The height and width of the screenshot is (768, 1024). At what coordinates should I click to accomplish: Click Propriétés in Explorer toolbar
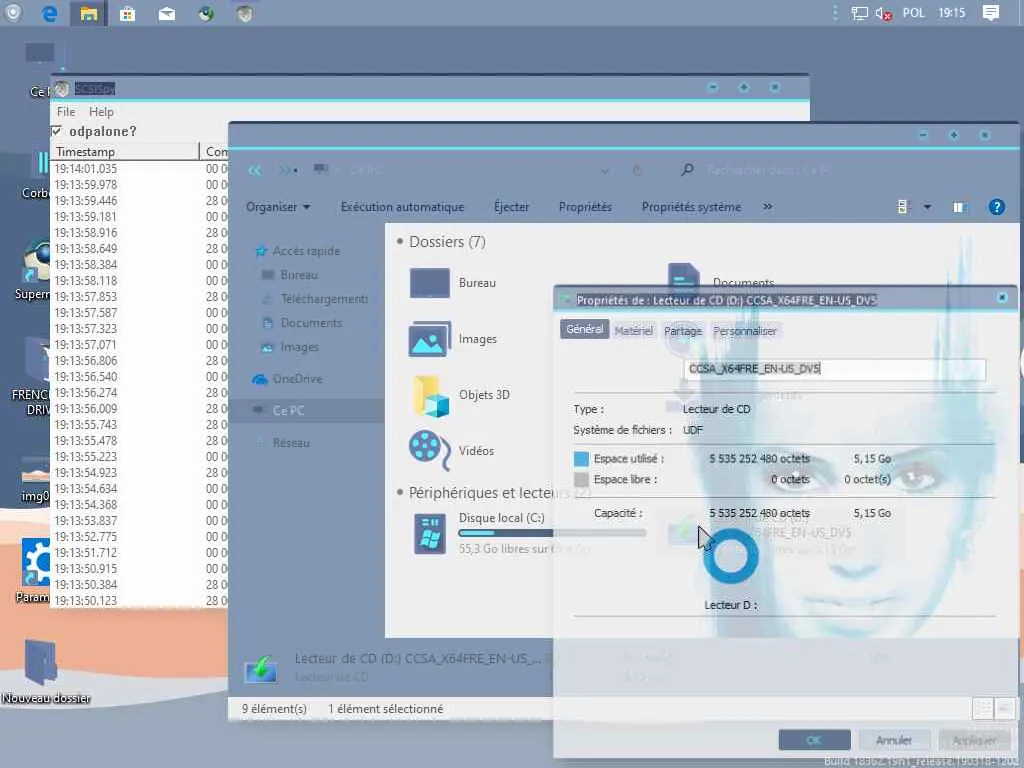click(585, 207)
